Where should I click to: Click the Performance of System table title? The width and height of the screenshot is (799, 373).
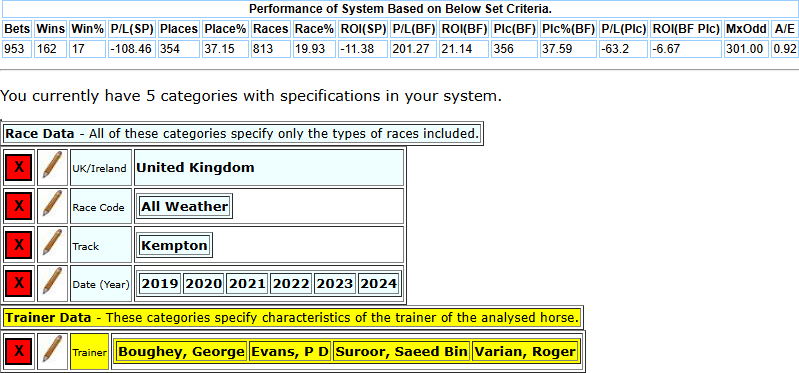pyautogui.click(x=401, y=9)
